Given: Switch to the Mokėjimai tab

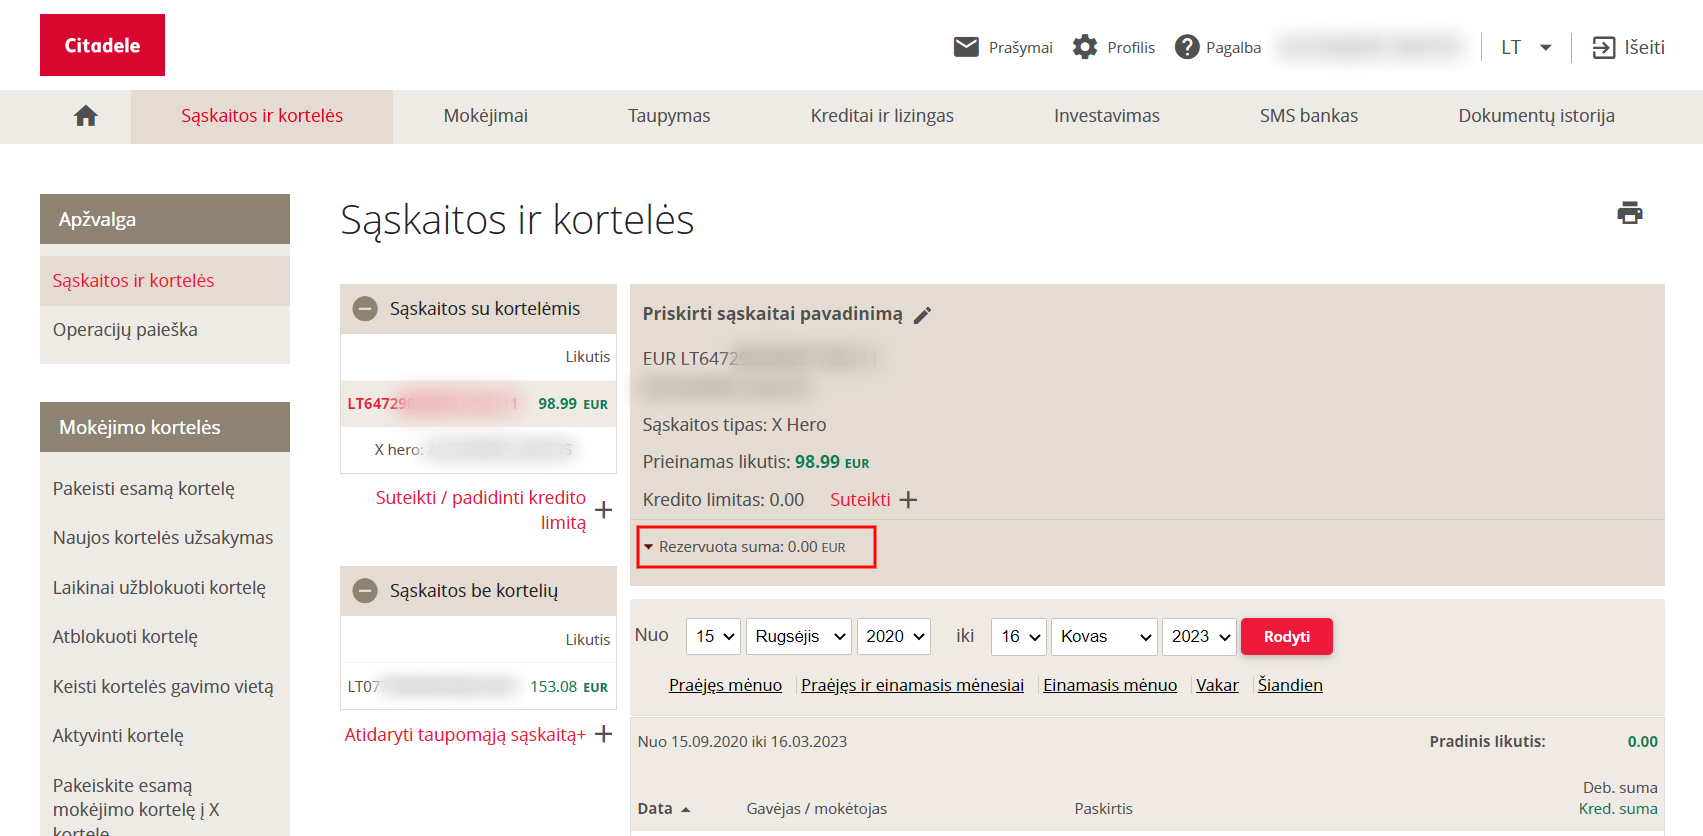Looking at the screenshot, I should pyautogui.click(x=485, y=116).
